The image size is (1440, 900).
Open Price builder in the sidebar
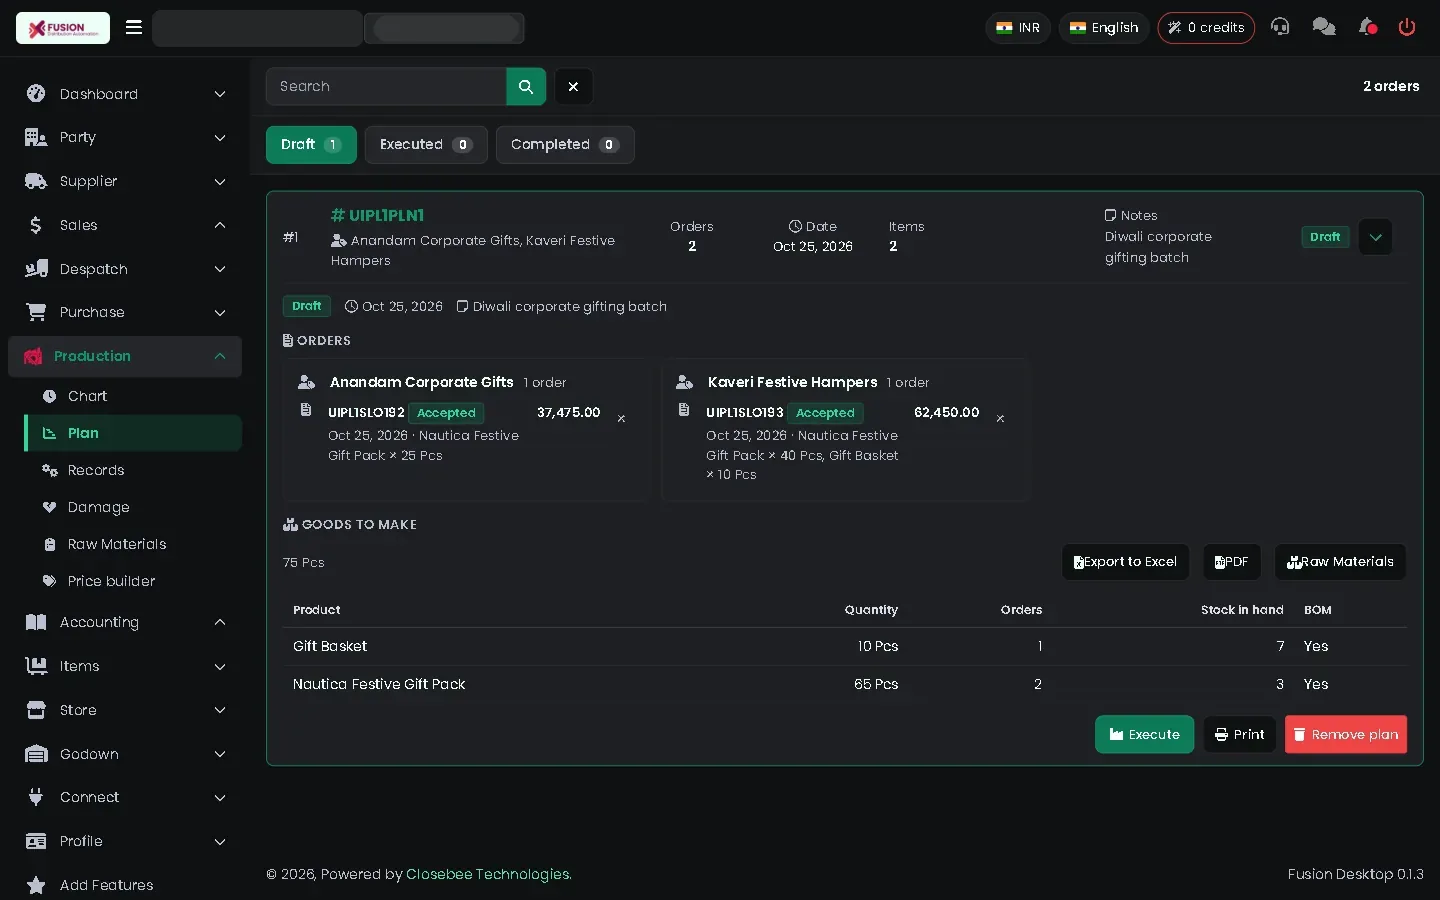coord(133,581)
